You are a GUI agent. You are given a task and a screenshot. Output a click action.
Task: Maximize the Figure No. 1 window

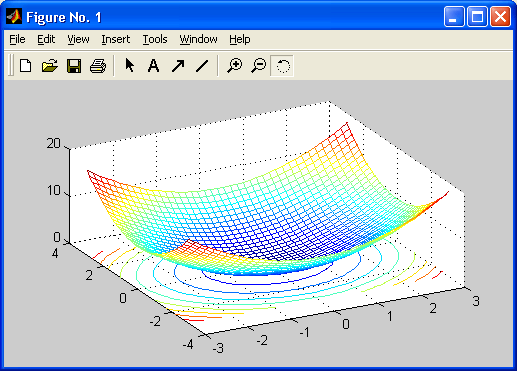pyautogui.click(x=477, y=16)
